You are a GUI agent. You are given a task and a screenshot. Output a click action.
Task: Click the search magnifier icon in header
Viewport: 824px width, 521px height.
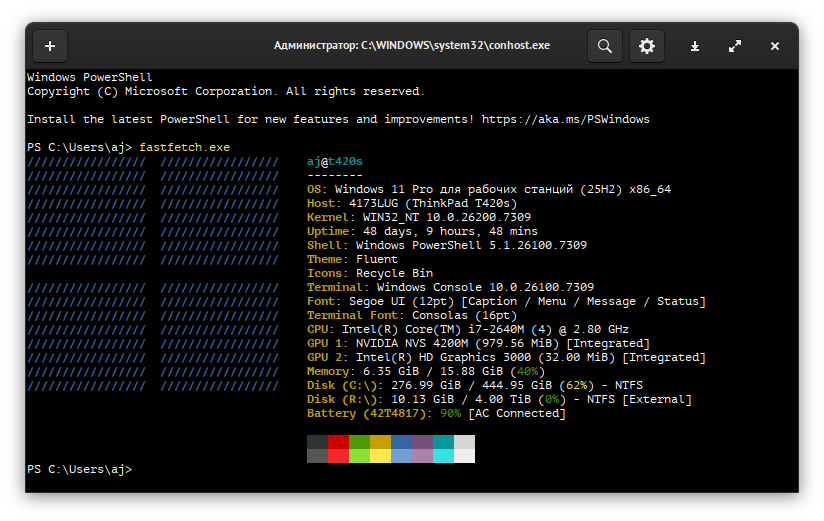pyautogui.click(x=604, y=46)
